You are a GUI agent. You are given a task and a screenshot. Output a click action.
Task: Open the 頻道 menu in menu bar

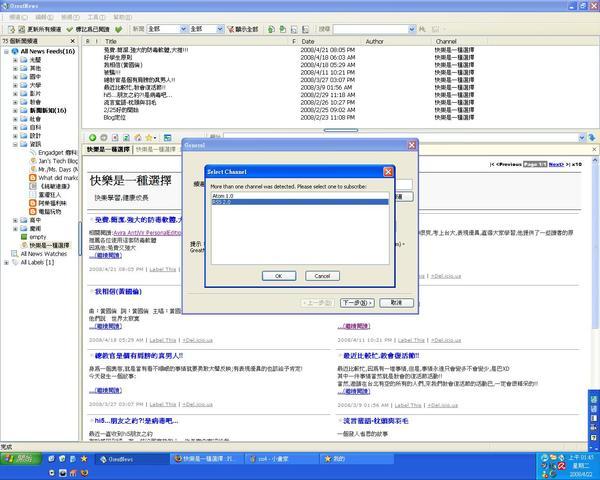[18, 17]
